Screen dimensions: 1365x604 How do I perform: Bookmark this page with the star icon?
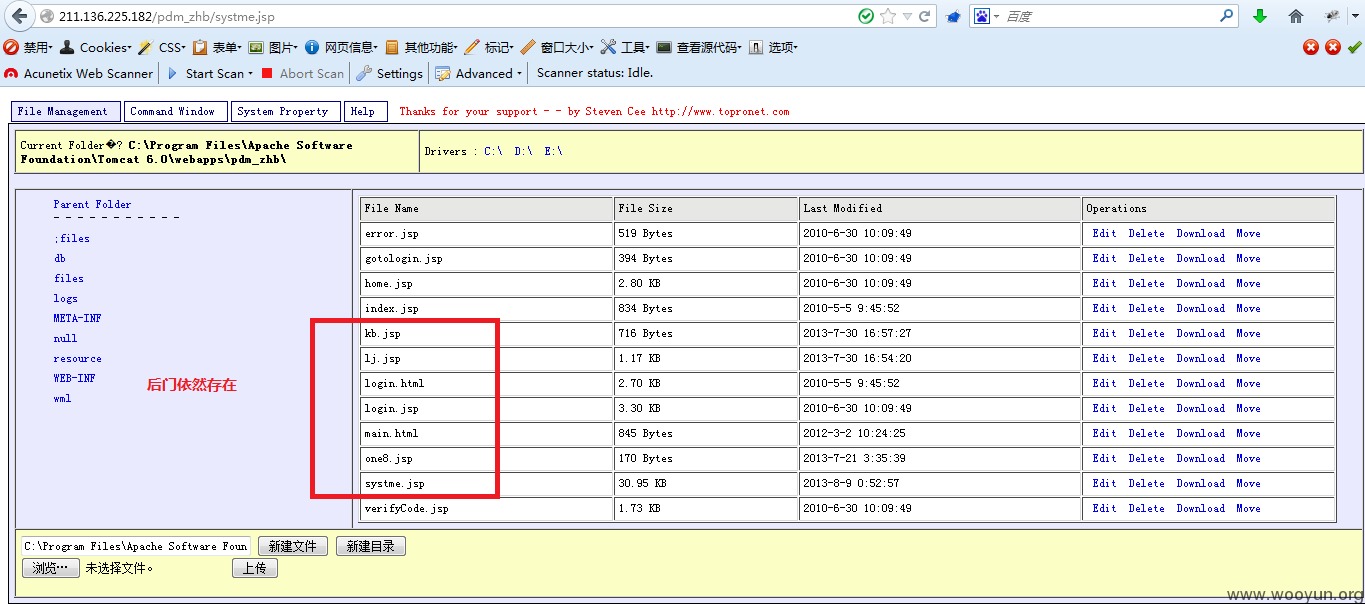tap(888, 16)
